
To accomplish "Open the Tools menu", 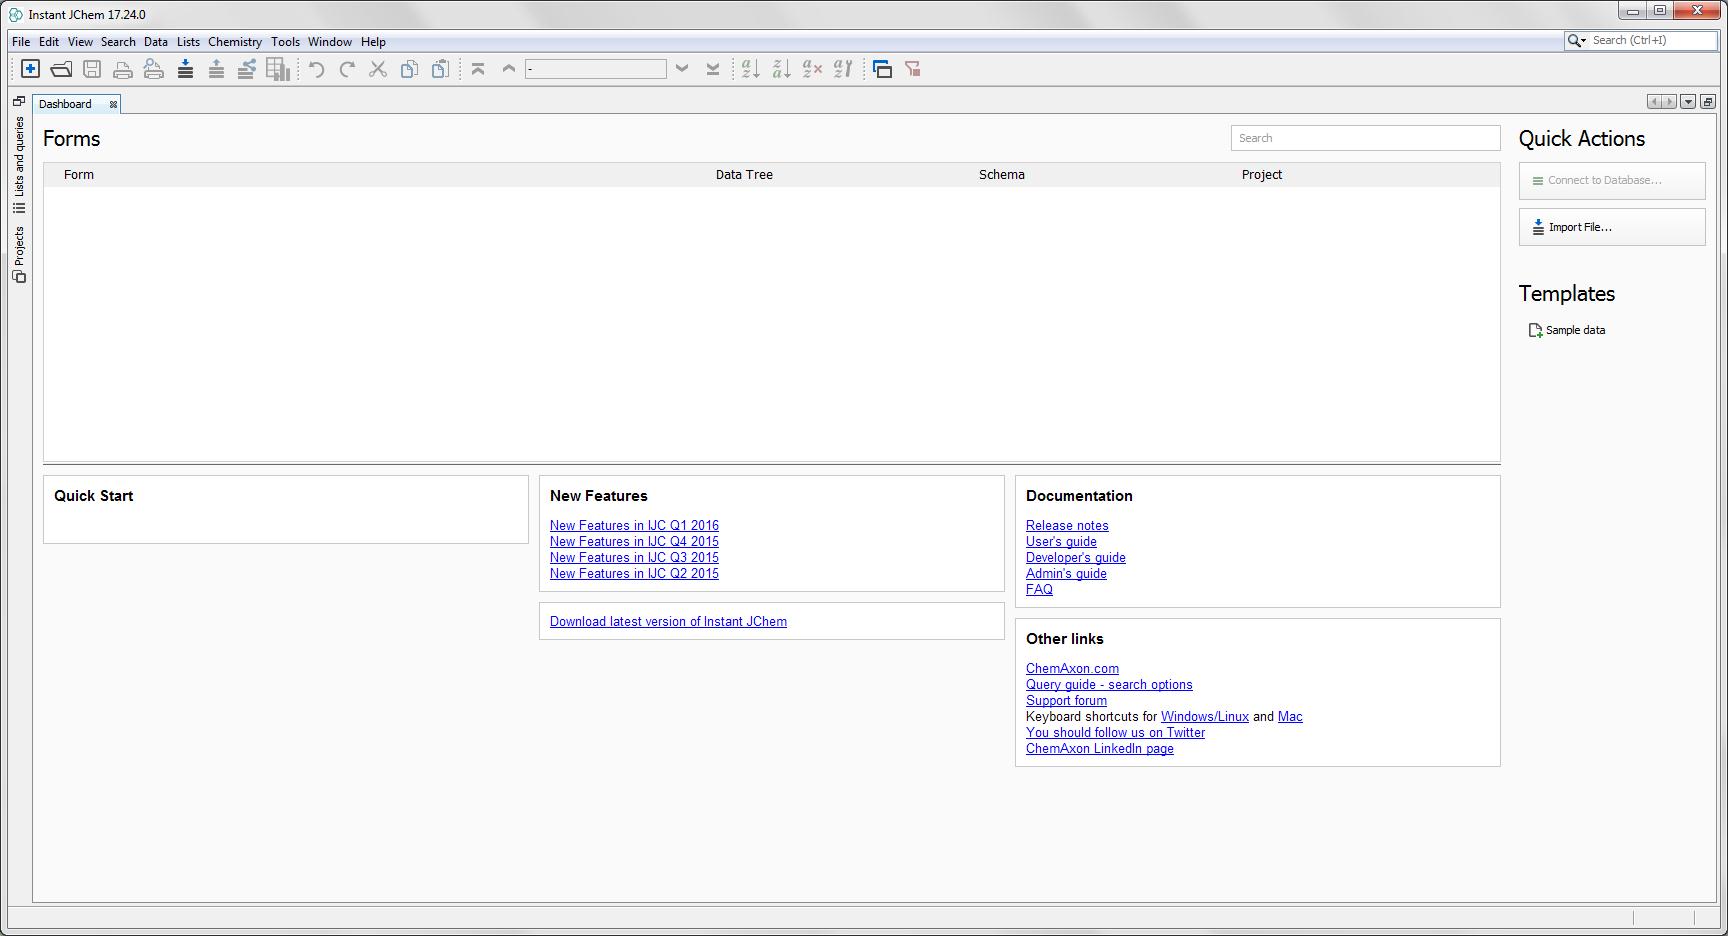I will click(285, 42).
